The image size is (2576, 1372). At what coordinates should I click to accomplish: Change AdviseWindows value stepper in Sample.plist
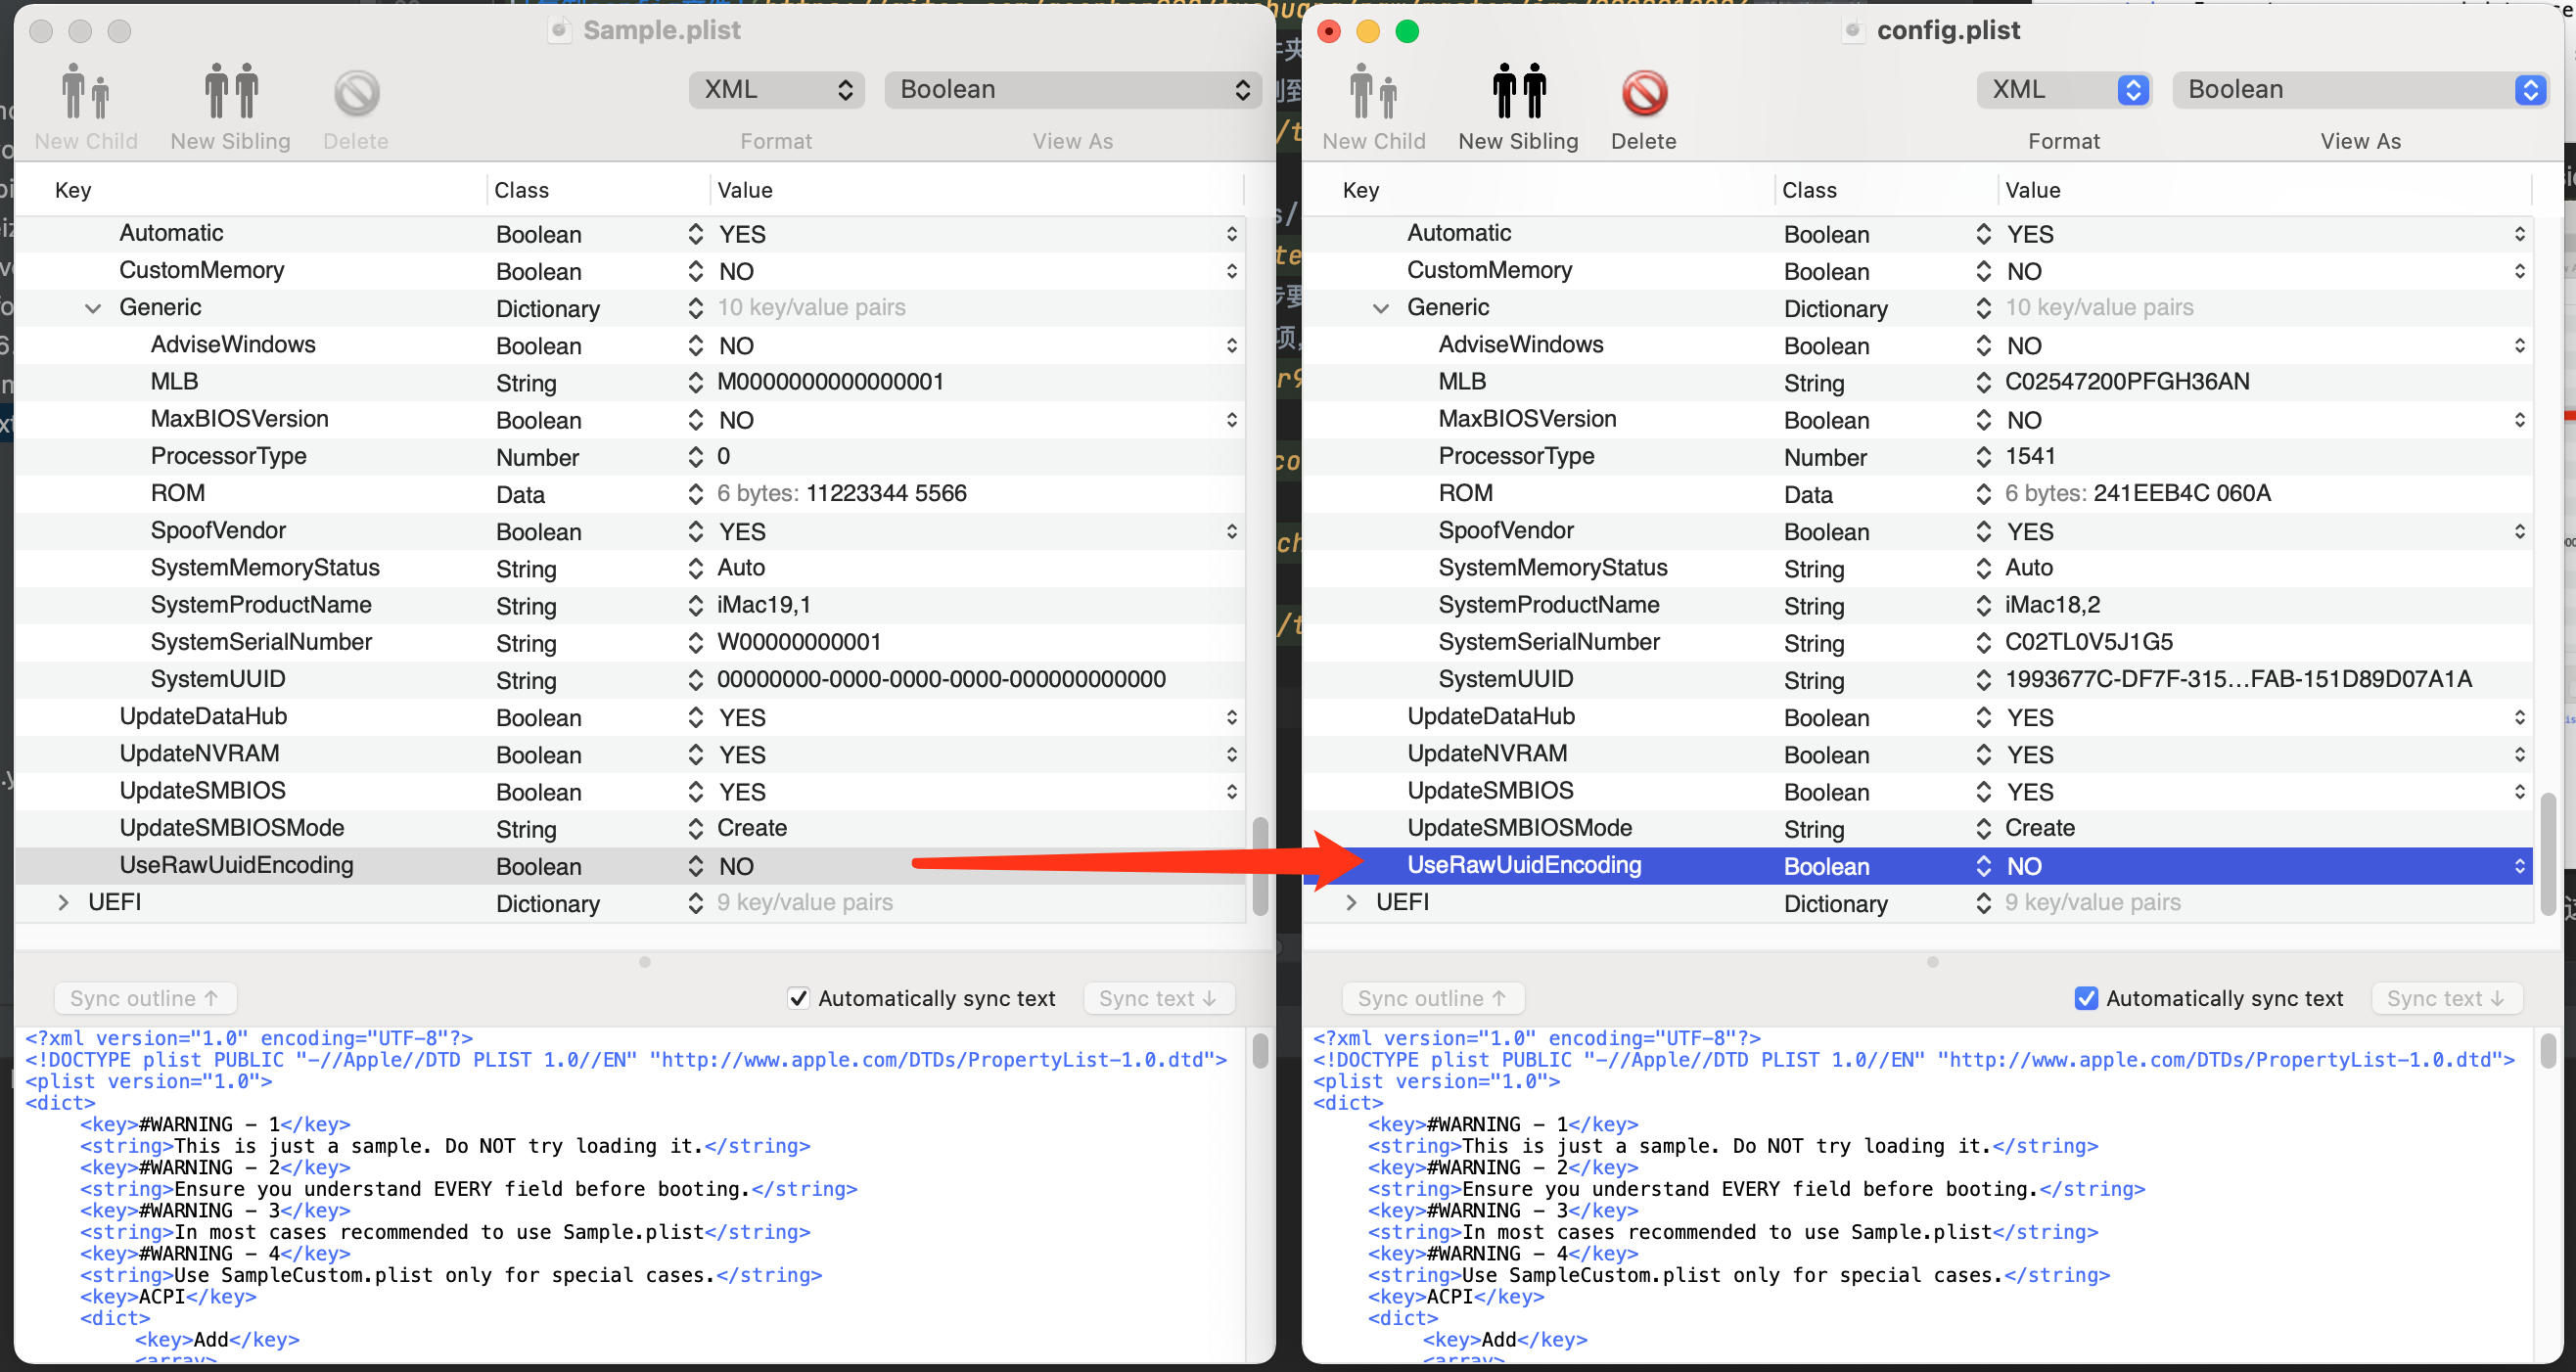pos(1231,345)
